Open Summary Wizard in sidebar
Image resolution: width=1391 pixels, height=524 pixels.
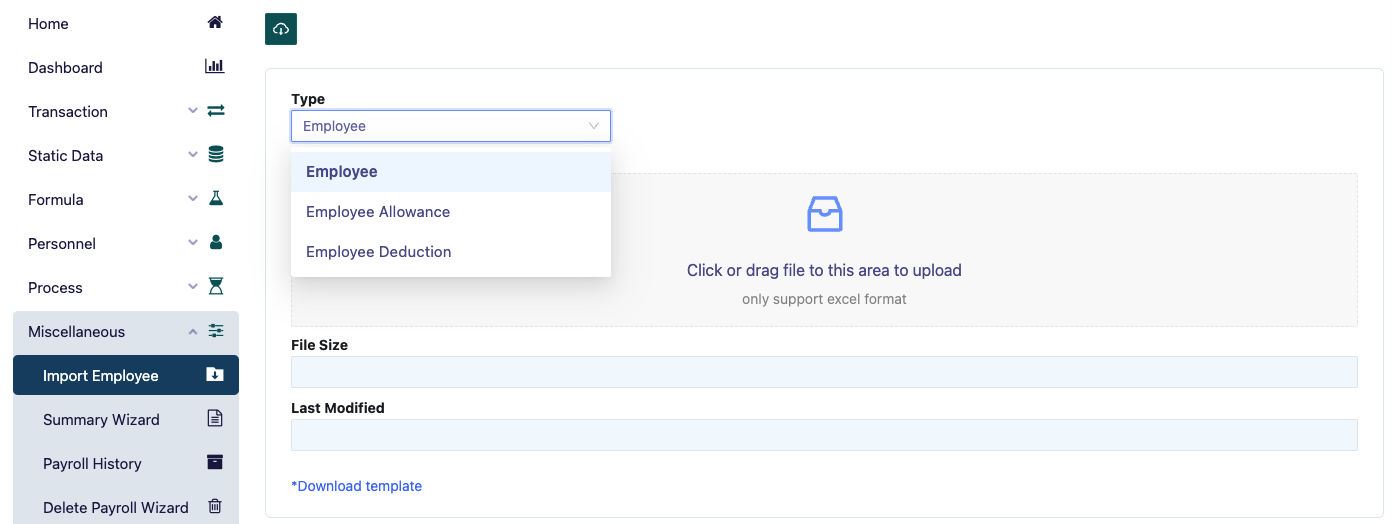tap(101, 420)
